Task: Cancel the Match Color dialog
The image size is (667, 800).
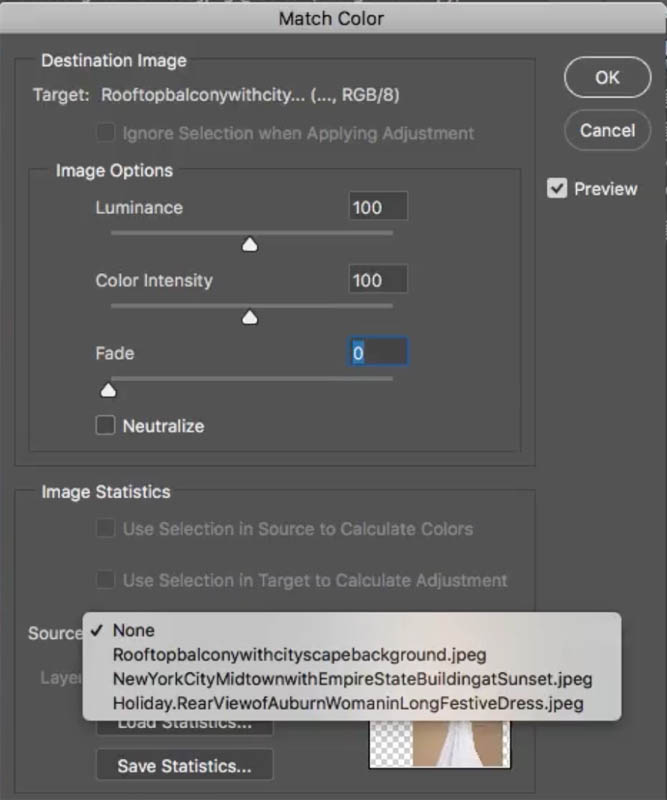Action: [607, 131]
